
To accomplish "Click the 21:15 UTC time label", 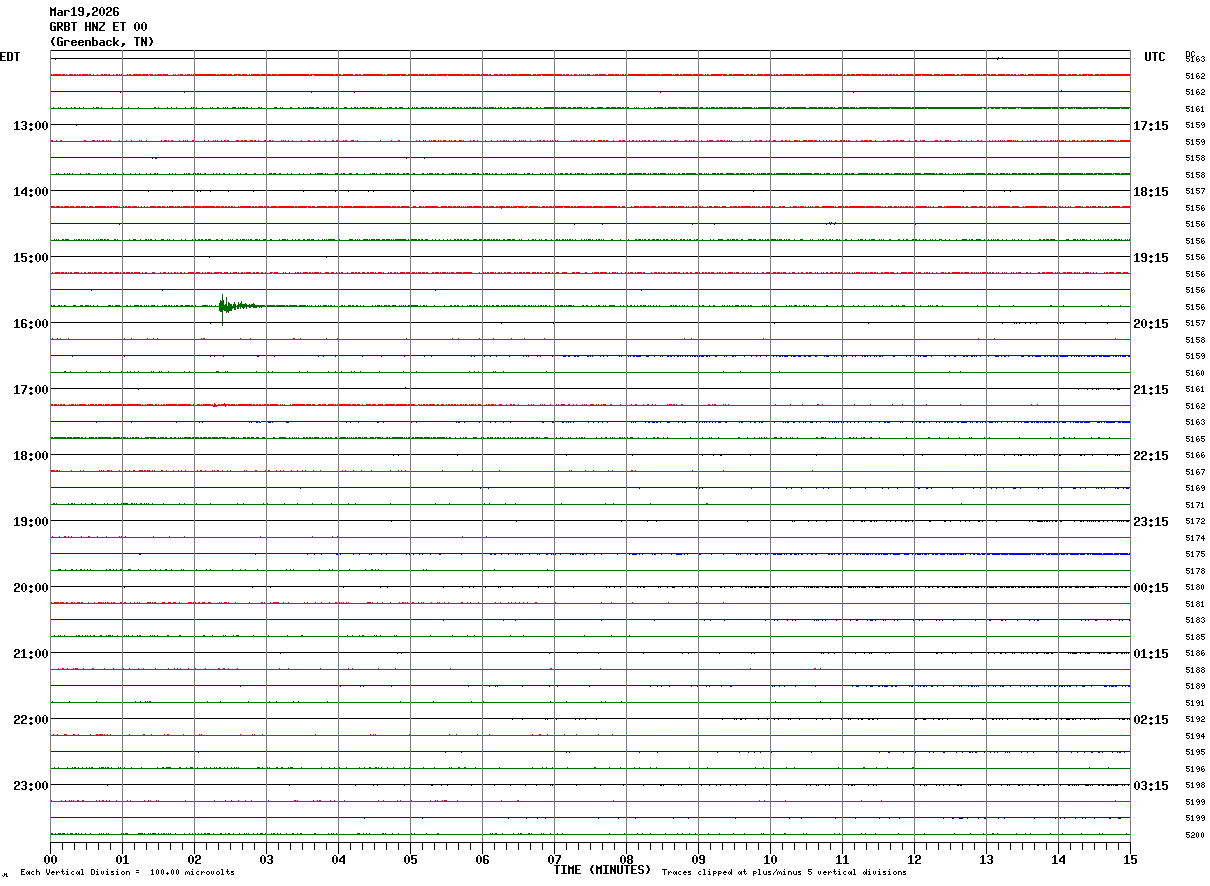I will (1151, 390).
